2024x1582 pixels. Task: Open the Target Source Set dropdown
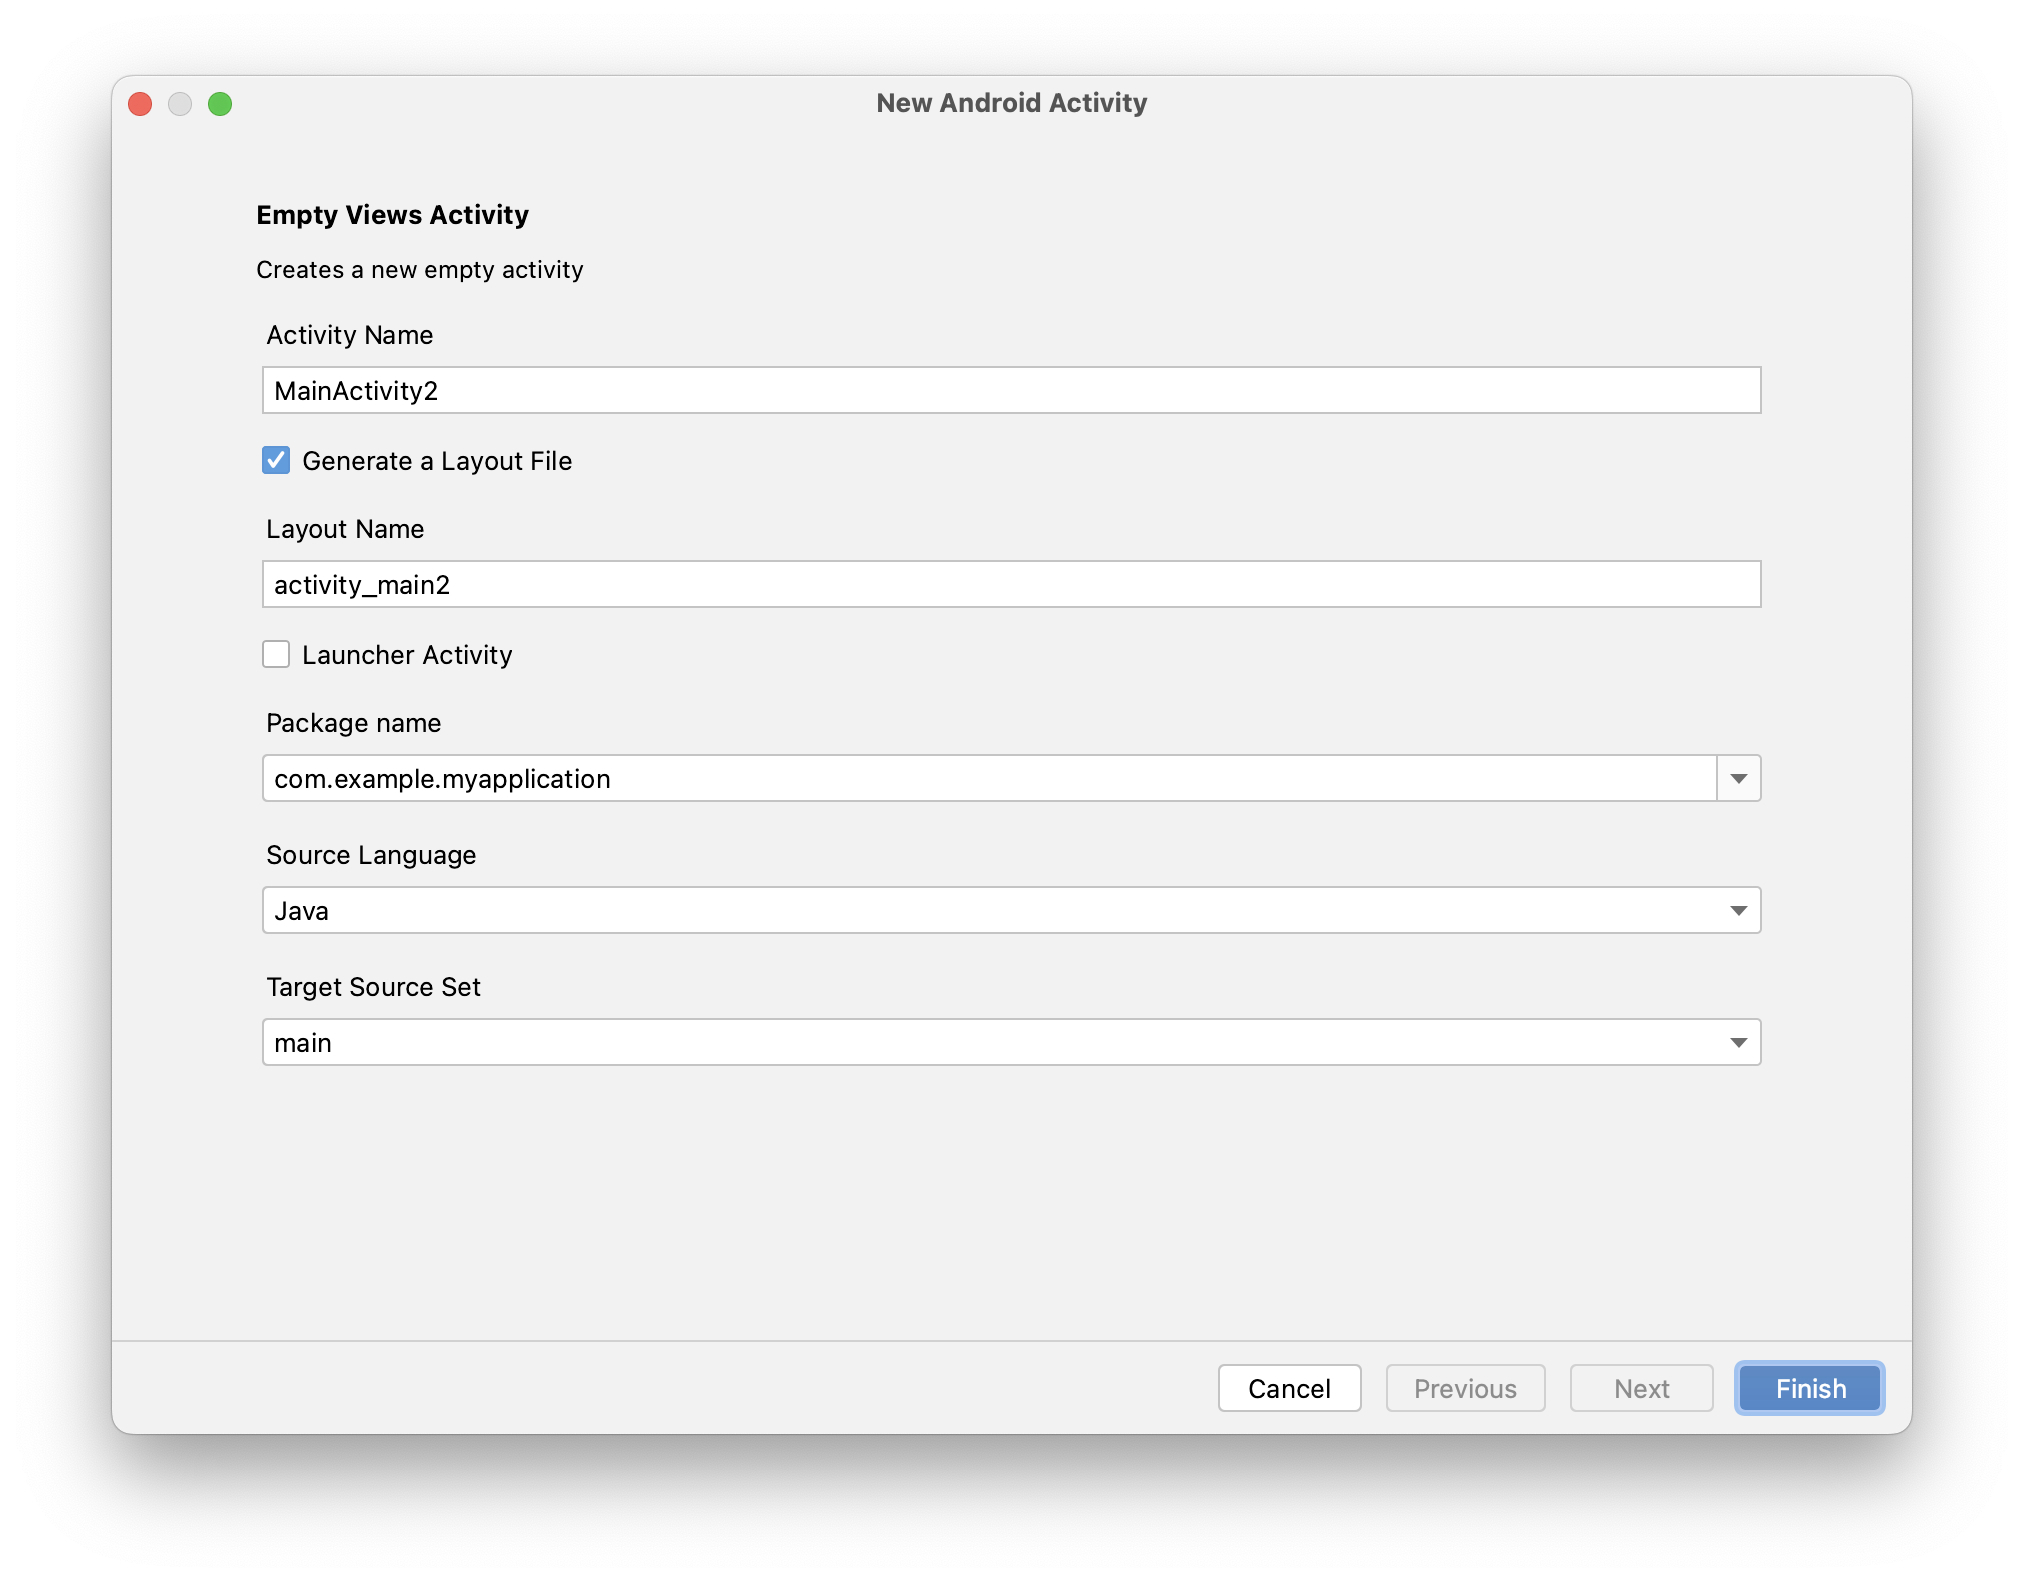tap(1011, 1042)
